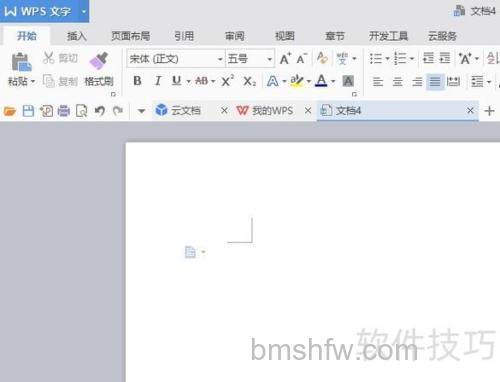Open the 宋体 (正文) font name dropdown

coord(220,59)
